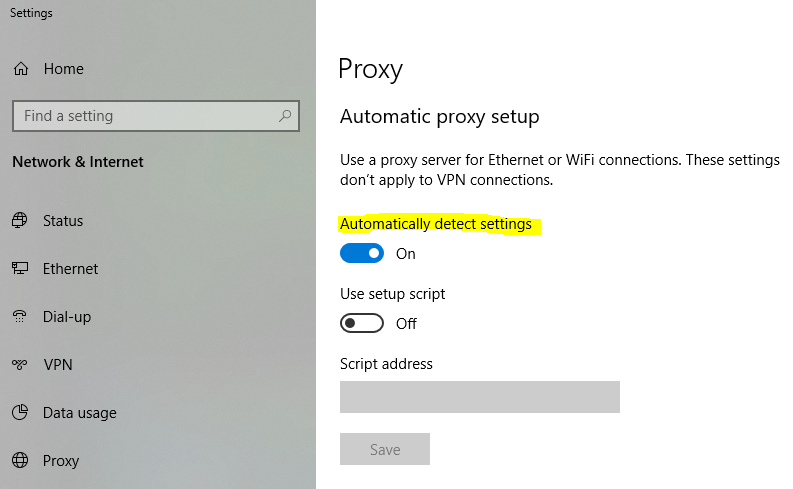Go to Settings Home
The width and height of the screenshot is (793, 489).
(63, 69)
